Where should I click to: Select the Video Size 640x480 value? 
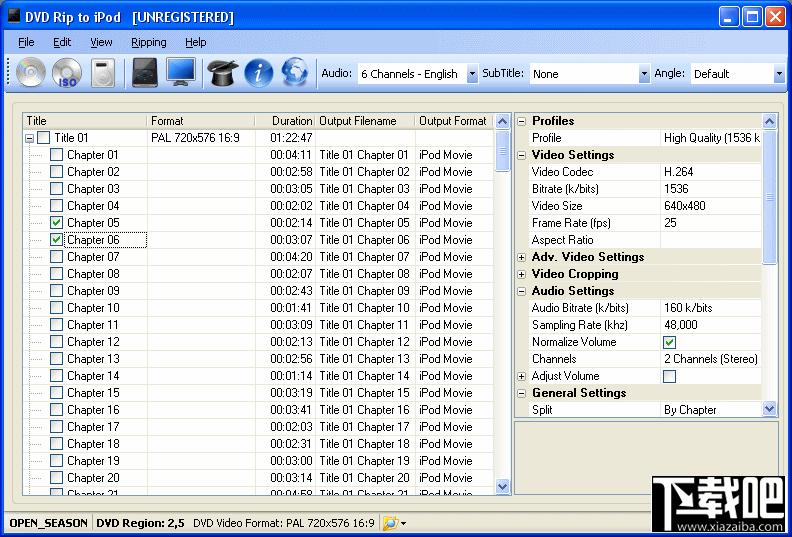tap(711, 206)
